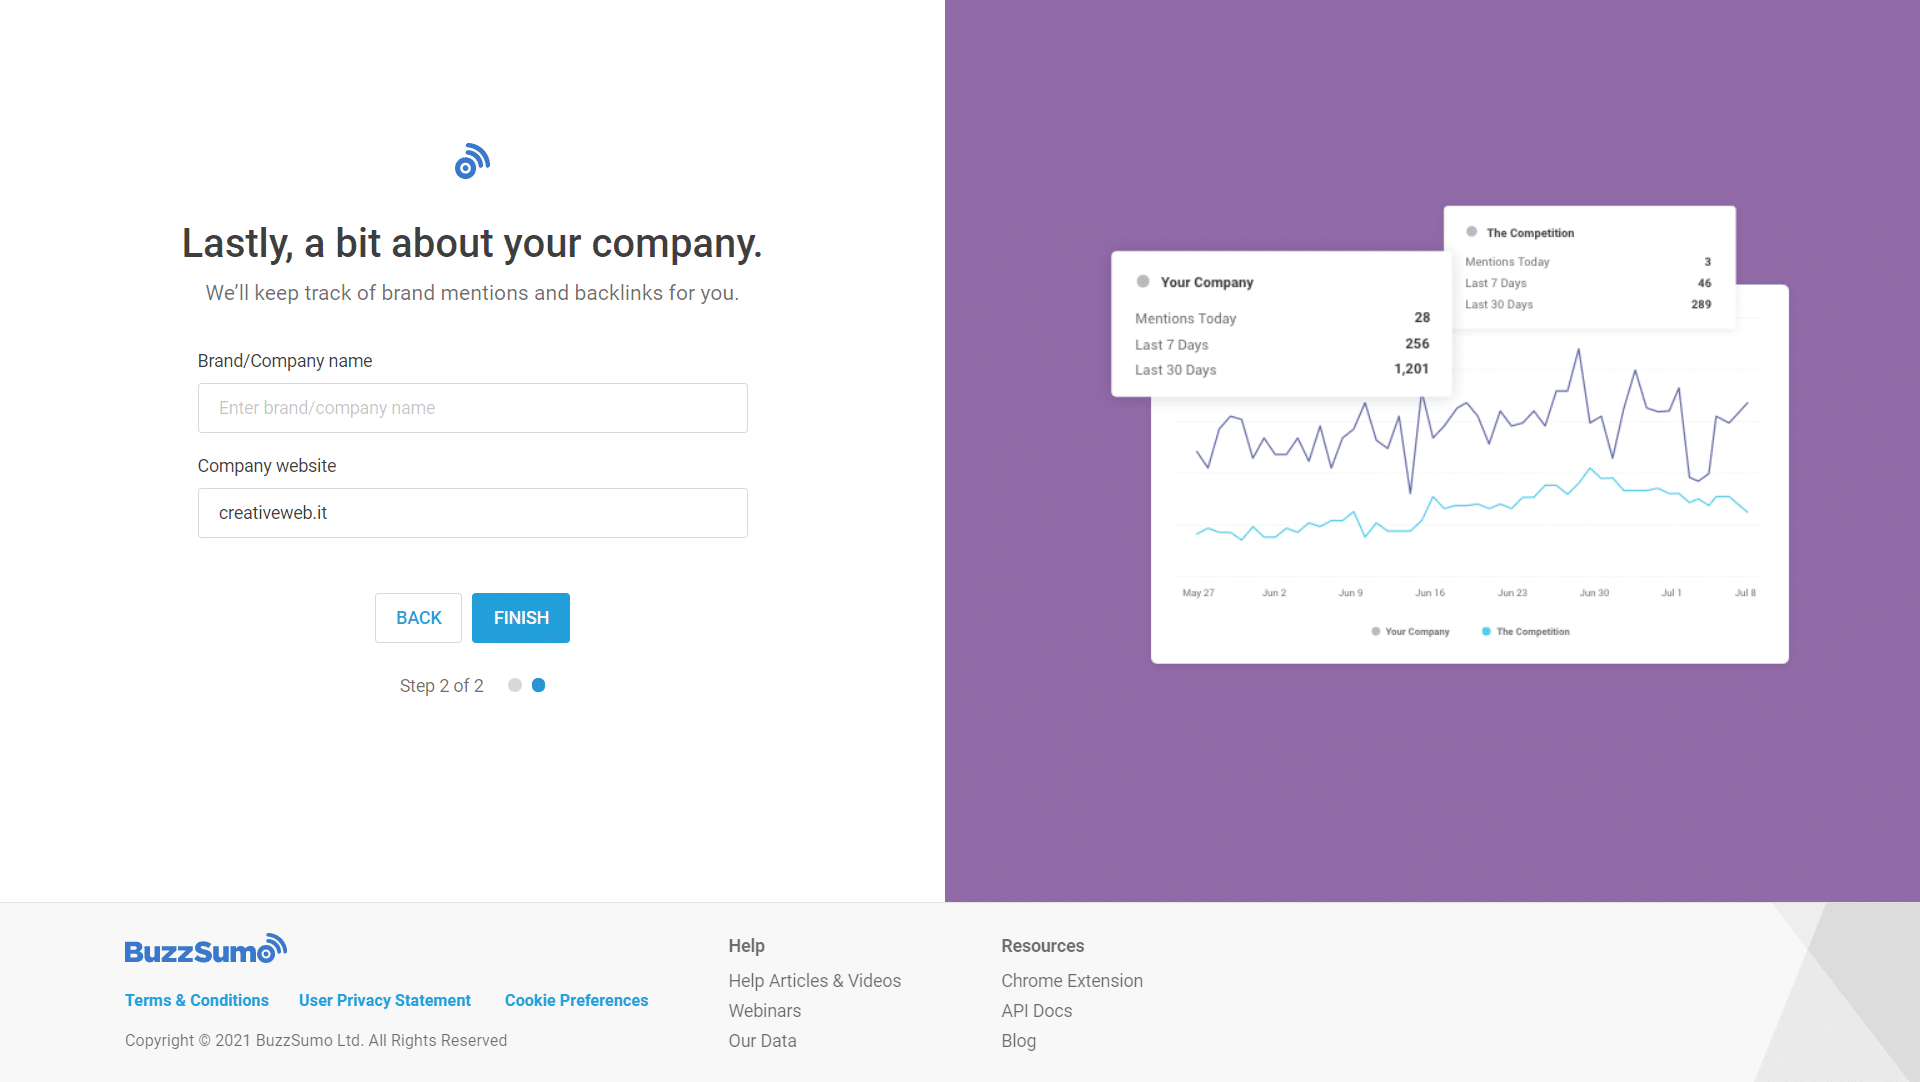Click the brand mentions subtitle text
This screenshot has width=1920, height=1082.
click(x=472, y=293)
